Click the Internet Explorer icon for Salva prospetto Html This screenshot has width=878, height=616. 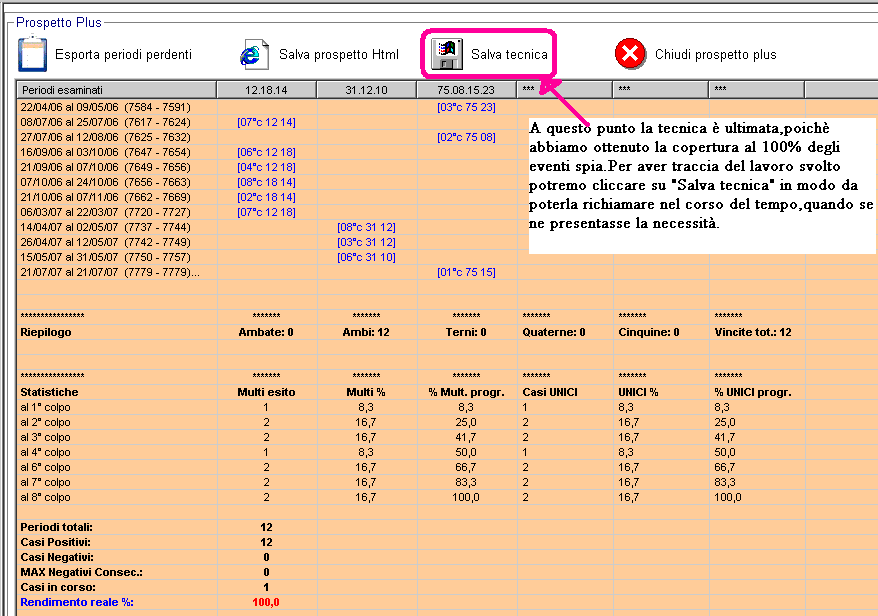[254, 54]
